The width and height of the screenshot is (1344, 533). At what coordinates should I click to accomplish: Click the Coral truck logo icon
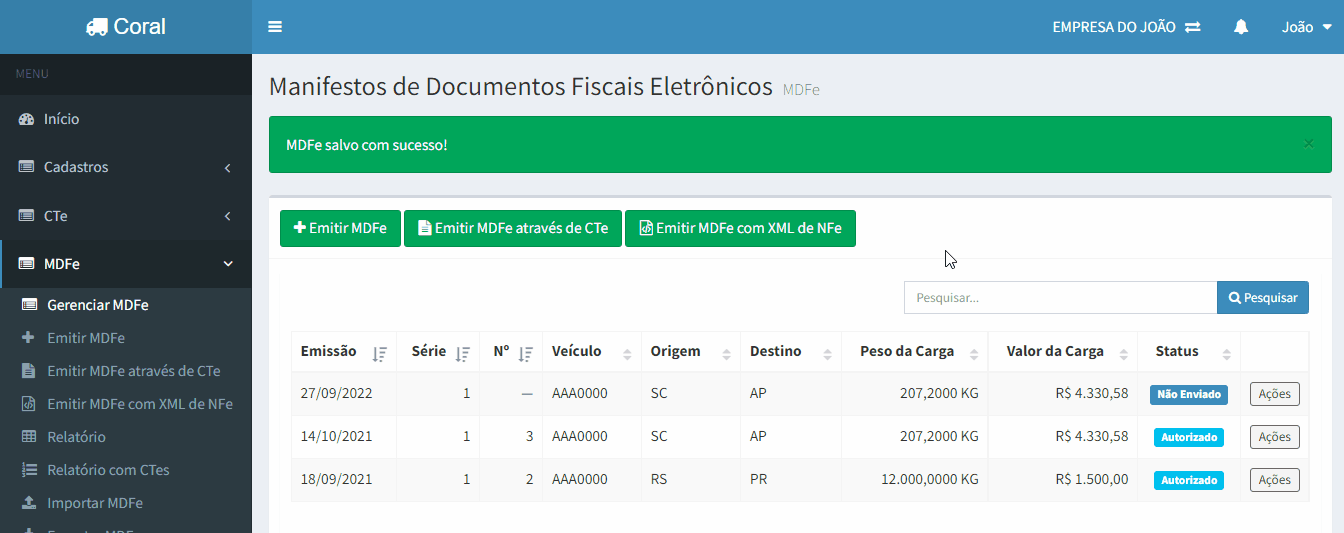[x=97, y=27]
